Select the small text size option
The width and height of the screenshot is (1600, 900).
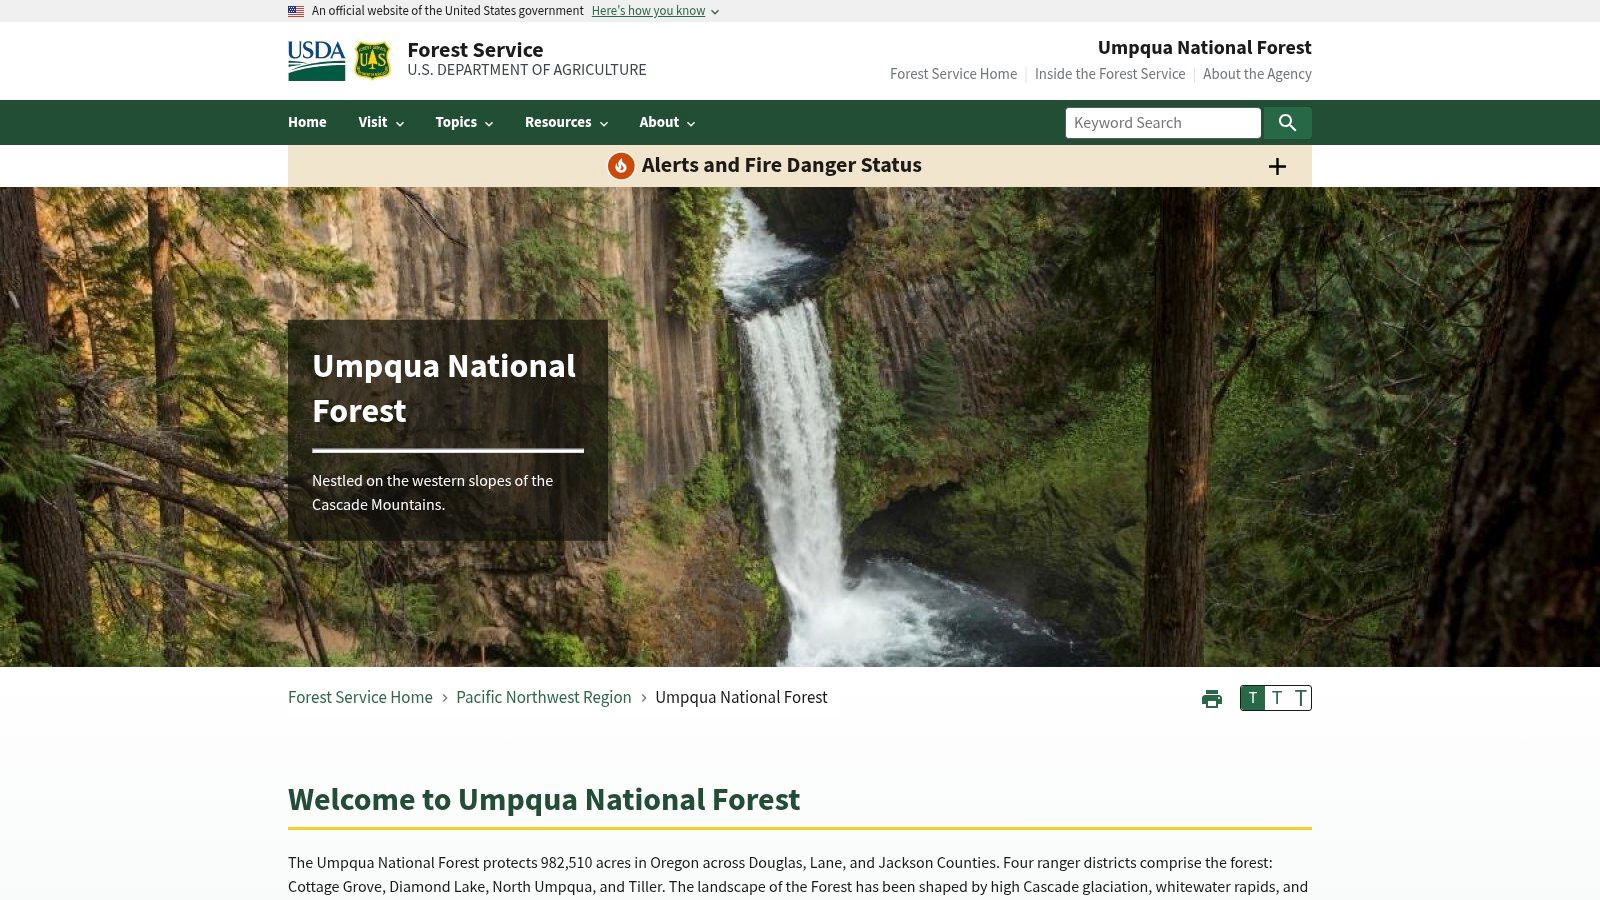[1253, 698]
